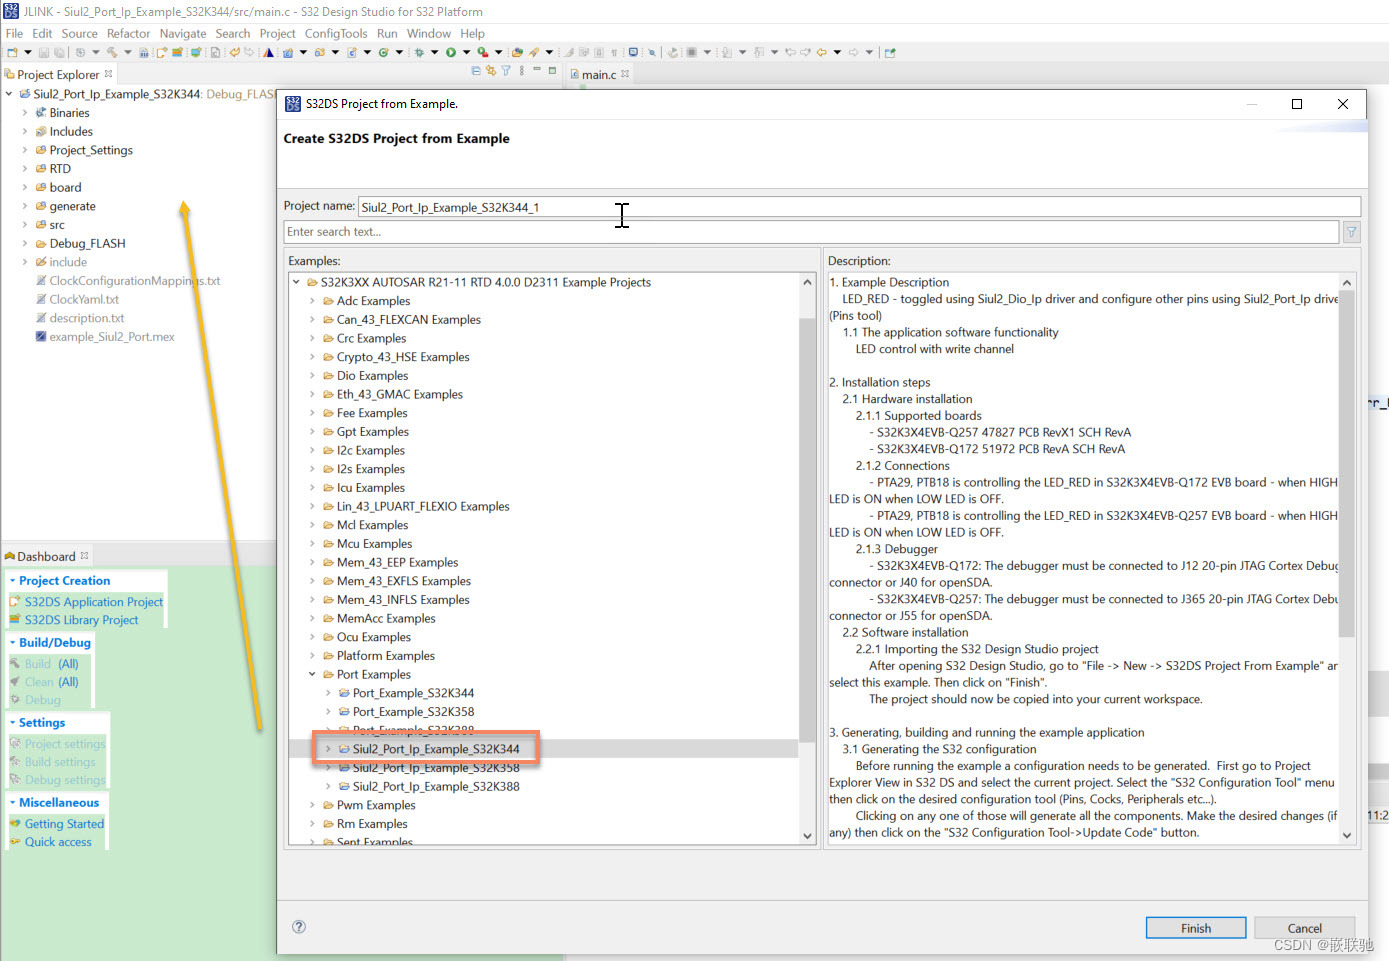Collapse the Project Creation dashboard section
1389x961 pixels.
(x=12, y=581)
